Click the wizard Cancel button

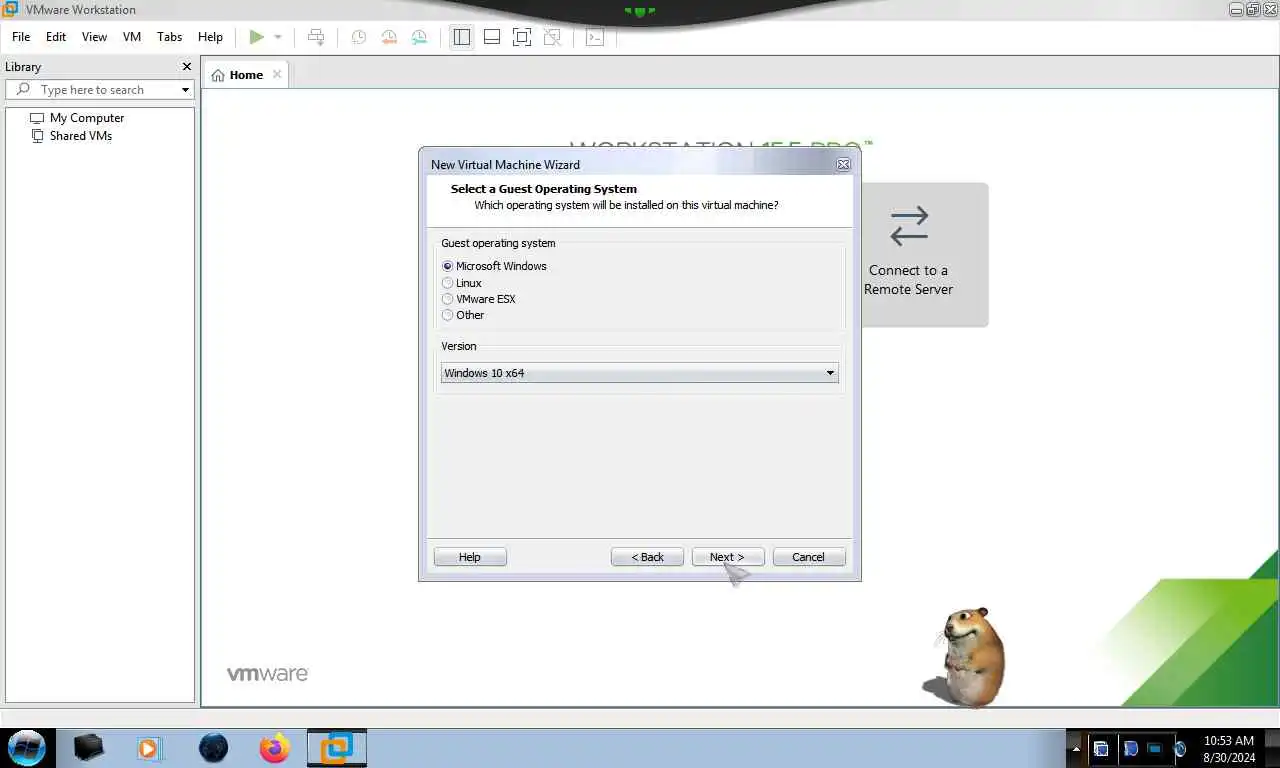[x=809, y=557]
